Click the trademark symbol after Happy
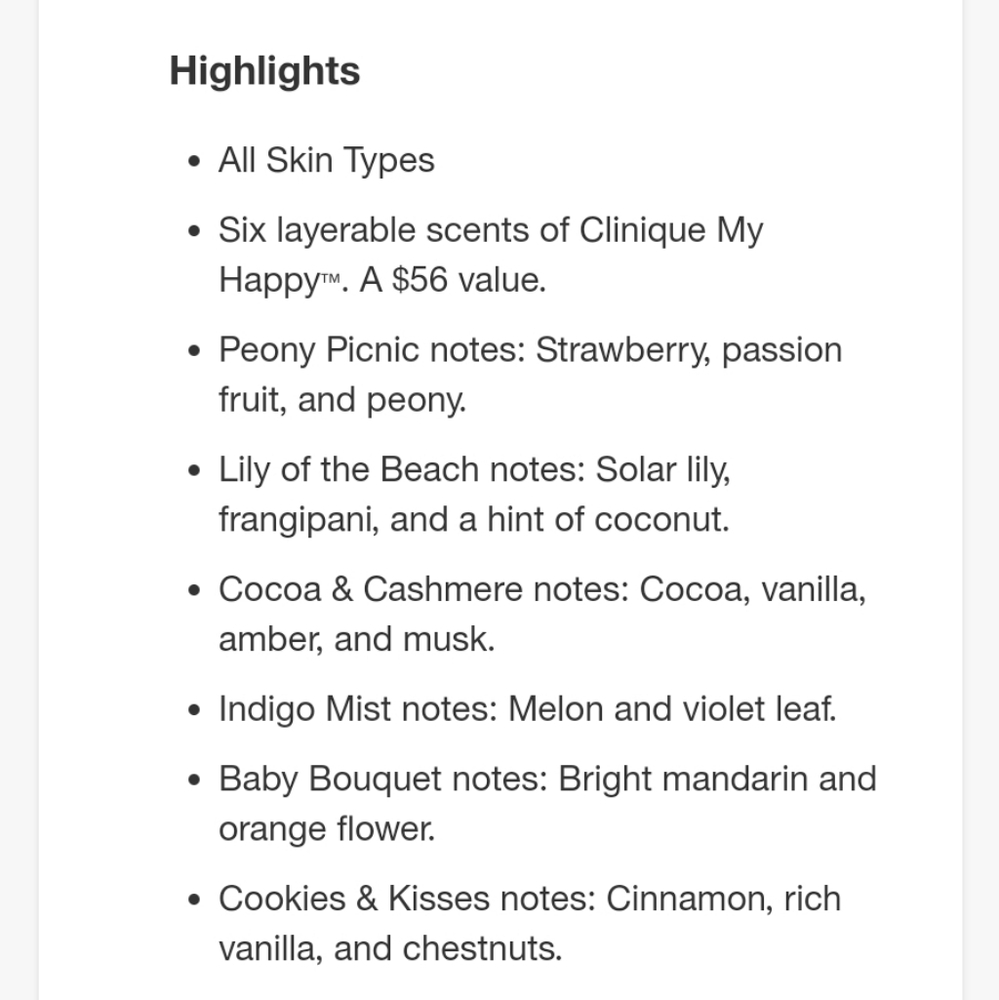This screenshot has height=1000, width=999. coord(330,279)
